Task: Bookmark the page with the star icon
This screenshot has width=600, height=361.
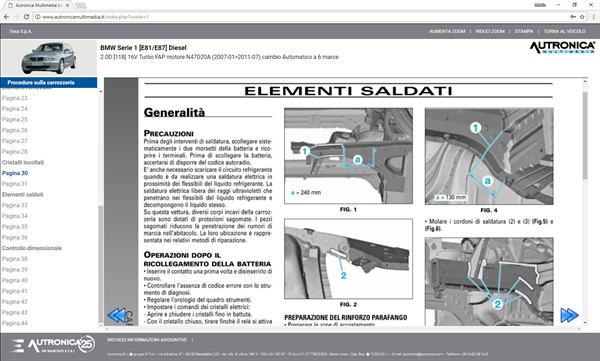Action: [x=582, y=17]
